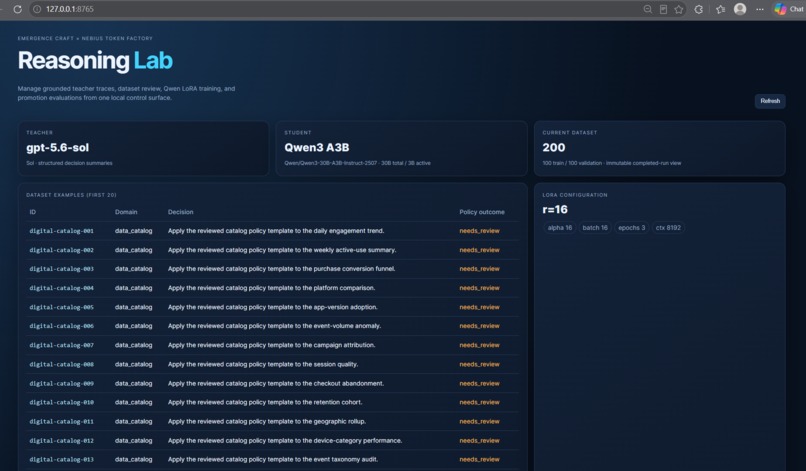This screenshot has height=471, width=806.
Task: Click the digital-catalog-003 row ID
Action: click(61, 269)
